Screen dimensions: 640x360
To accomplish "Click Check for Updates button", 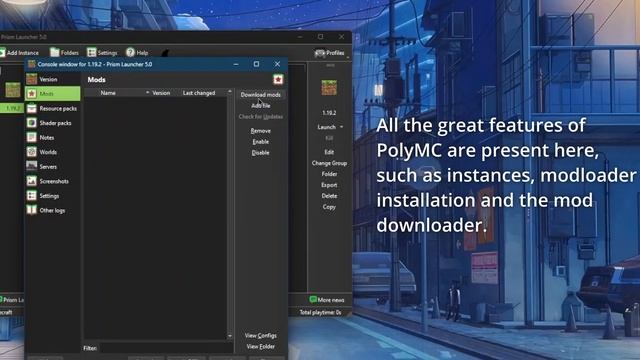I will tap(260, 117).
